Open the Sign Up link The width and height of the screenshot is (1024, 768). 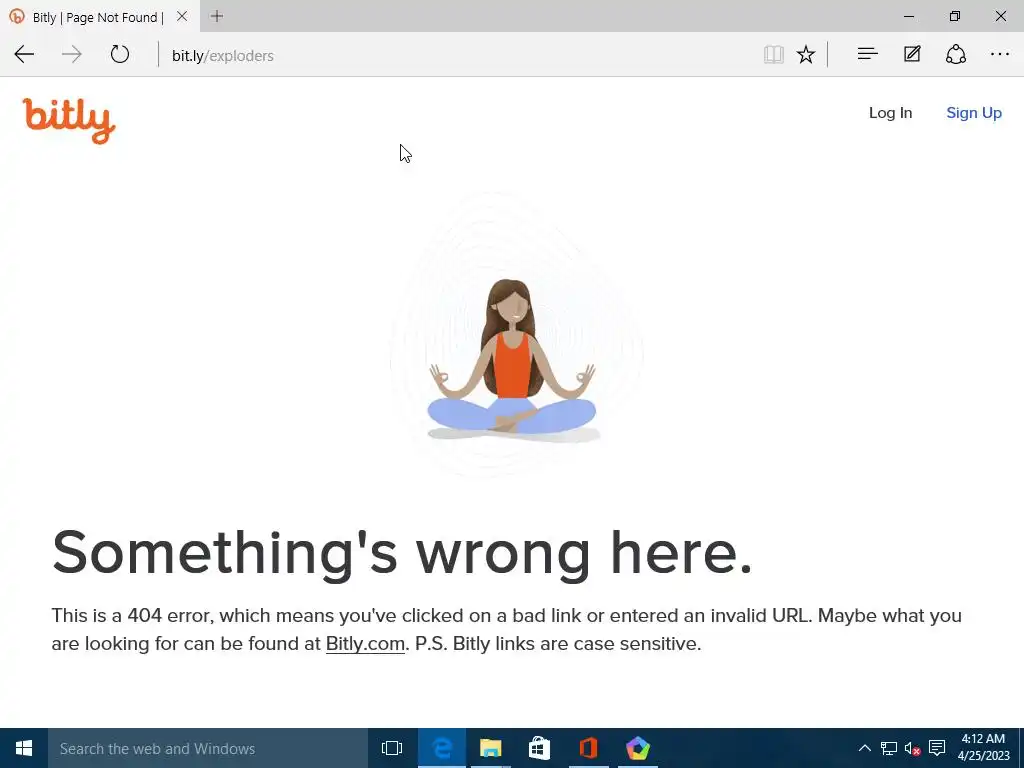(974, 113)
